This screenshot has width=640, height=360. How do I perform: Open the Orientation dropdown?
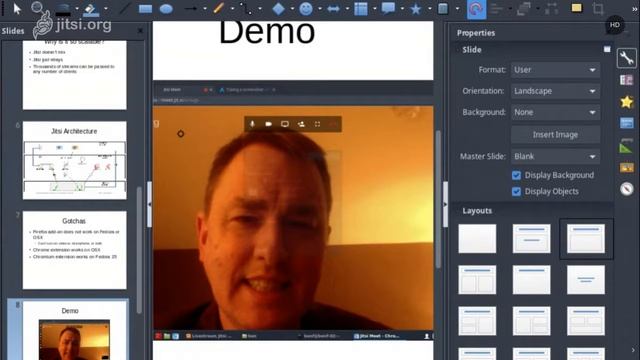pos(555,91)
